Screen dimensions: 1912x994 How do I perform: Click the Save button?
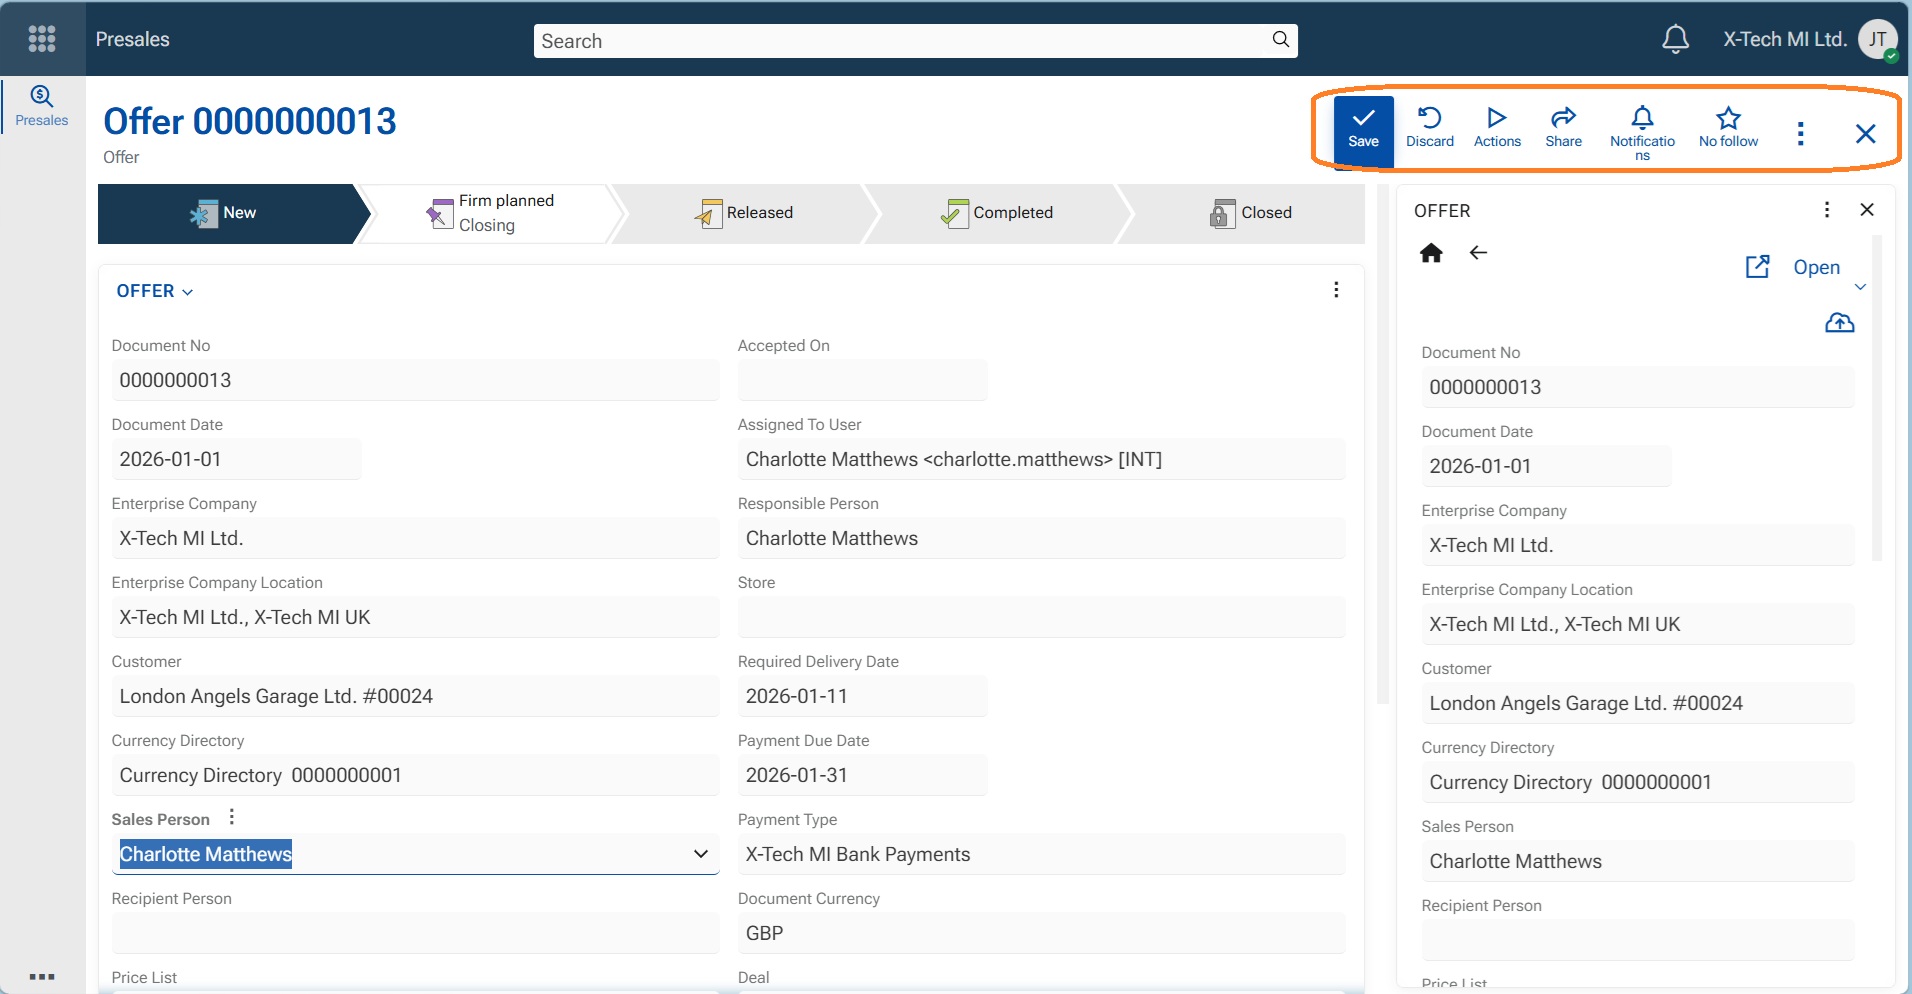coord(1363,128)
